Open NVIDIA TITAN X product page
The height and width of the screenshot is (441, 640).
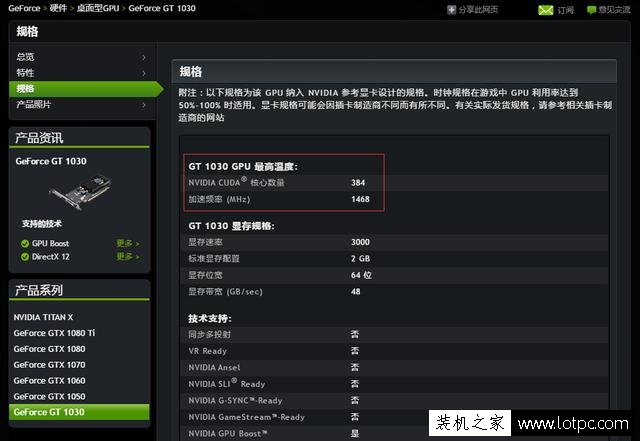pos(43,317)
